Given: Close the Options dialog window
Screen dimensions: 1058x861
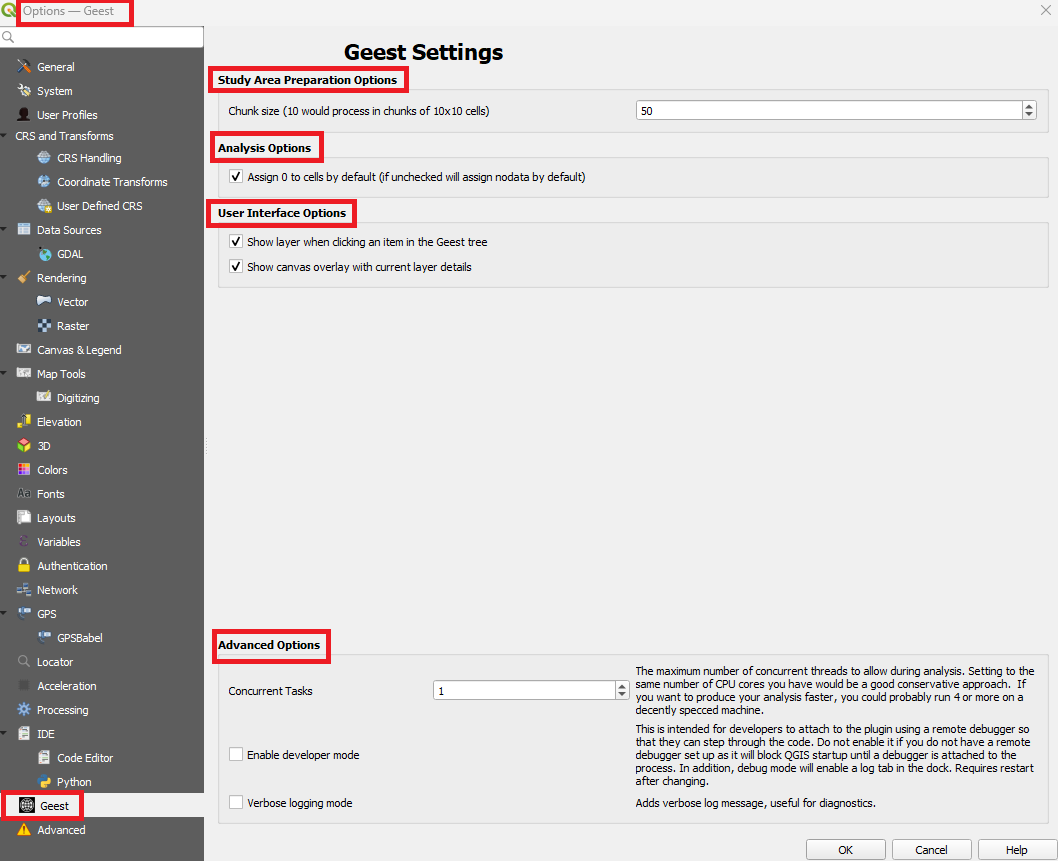Looking at the screenshot, I should [x=1045, y=10].
